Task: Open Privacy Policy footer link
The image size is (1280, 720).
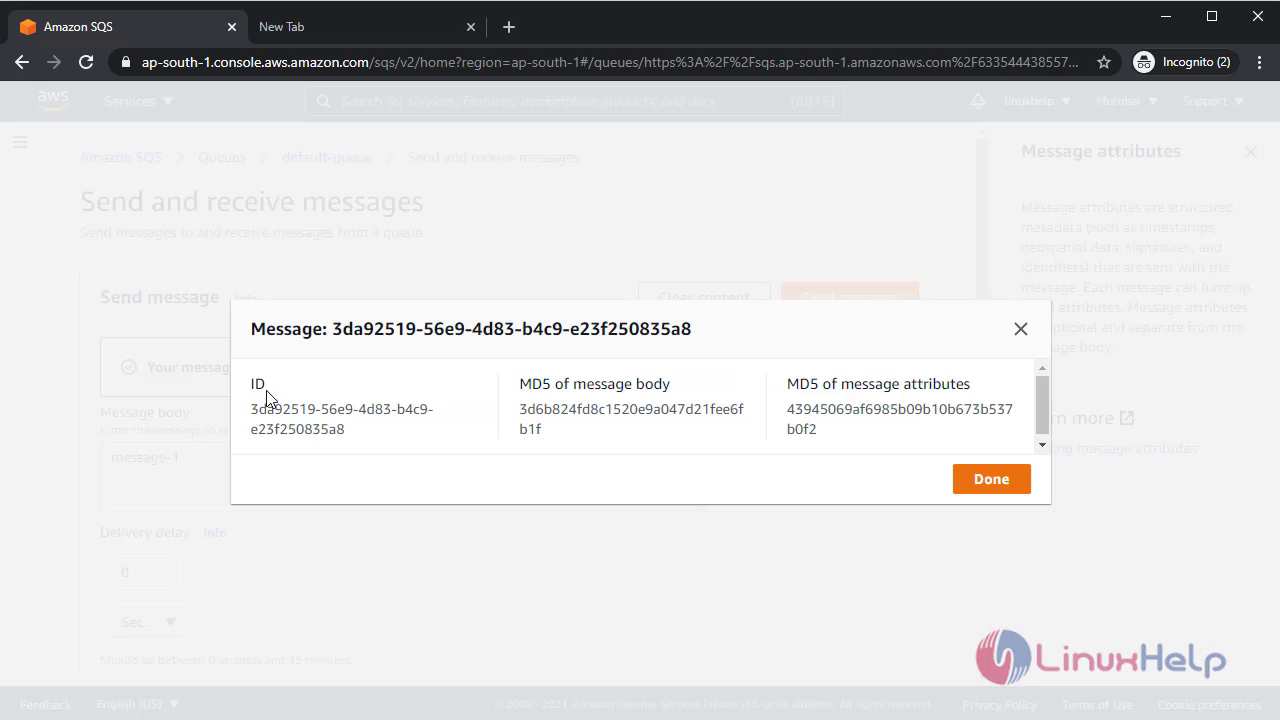Action: point(999,704)
